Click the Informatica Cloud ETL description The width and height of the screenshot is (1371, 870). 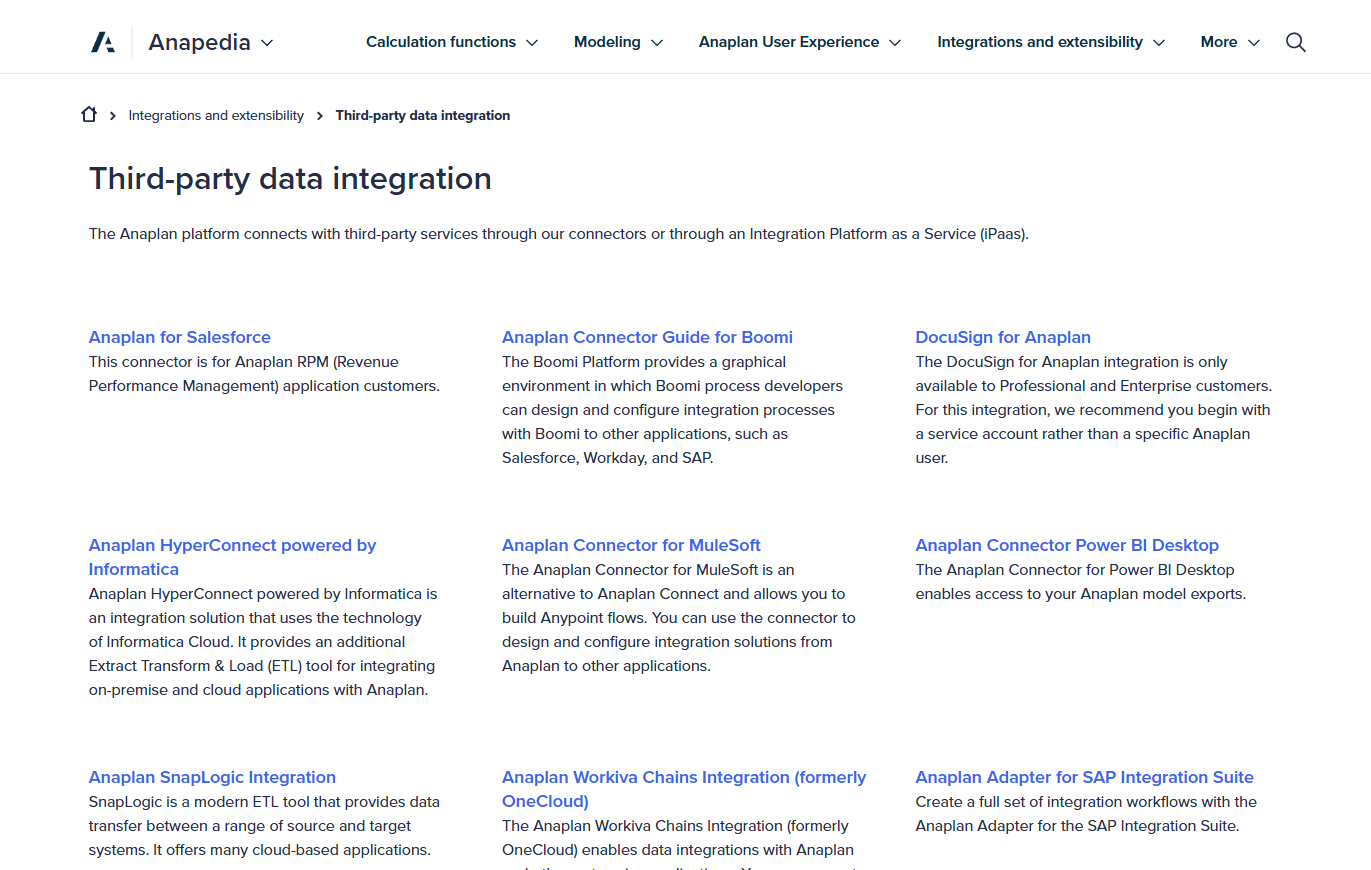pos(263,642)
